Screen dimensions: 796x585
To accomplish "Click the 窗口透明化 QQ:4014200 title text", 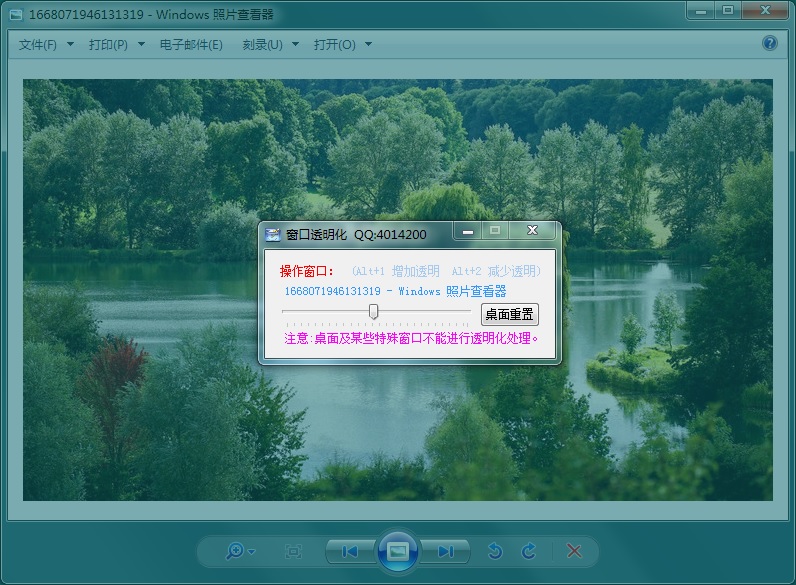I will click(356, 235).
